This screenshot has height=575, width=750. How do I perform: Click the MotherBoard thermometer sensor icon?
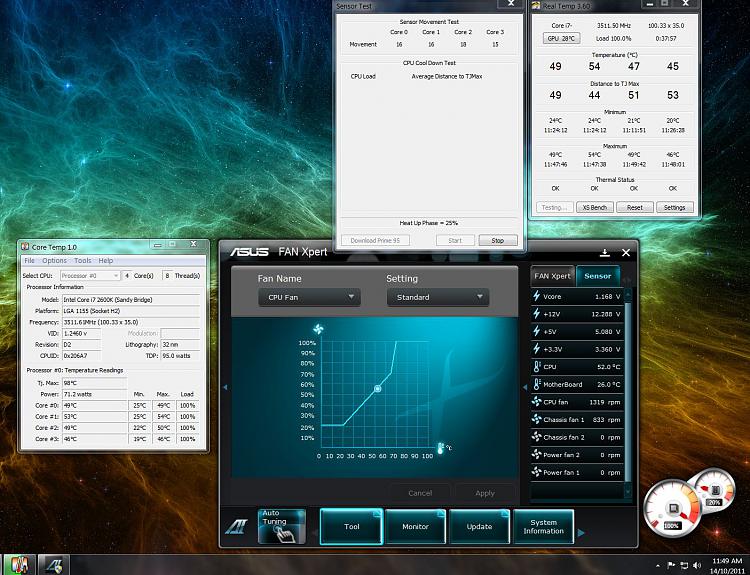point(537,384)
